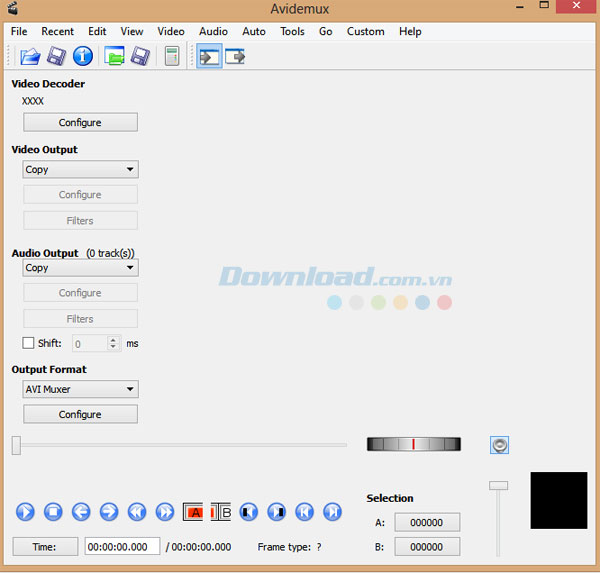Toggle the output view toolbar button

pyautogui.click(x=235, y=56)
